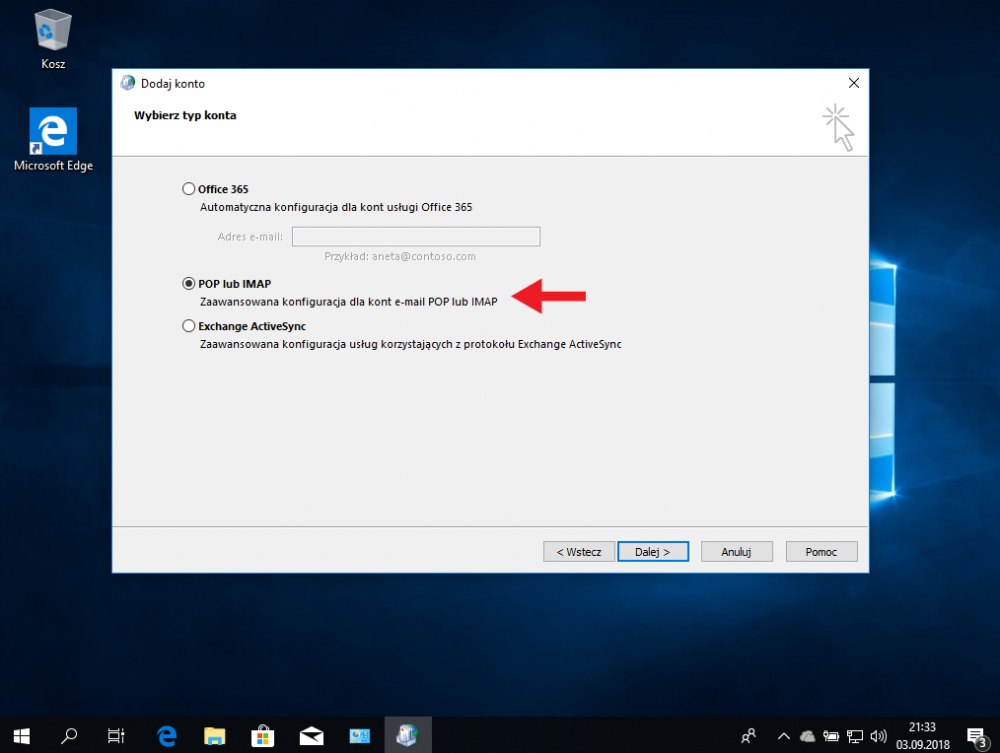
Task: Click the volume speaker tray icon
Action: [878, 736]
